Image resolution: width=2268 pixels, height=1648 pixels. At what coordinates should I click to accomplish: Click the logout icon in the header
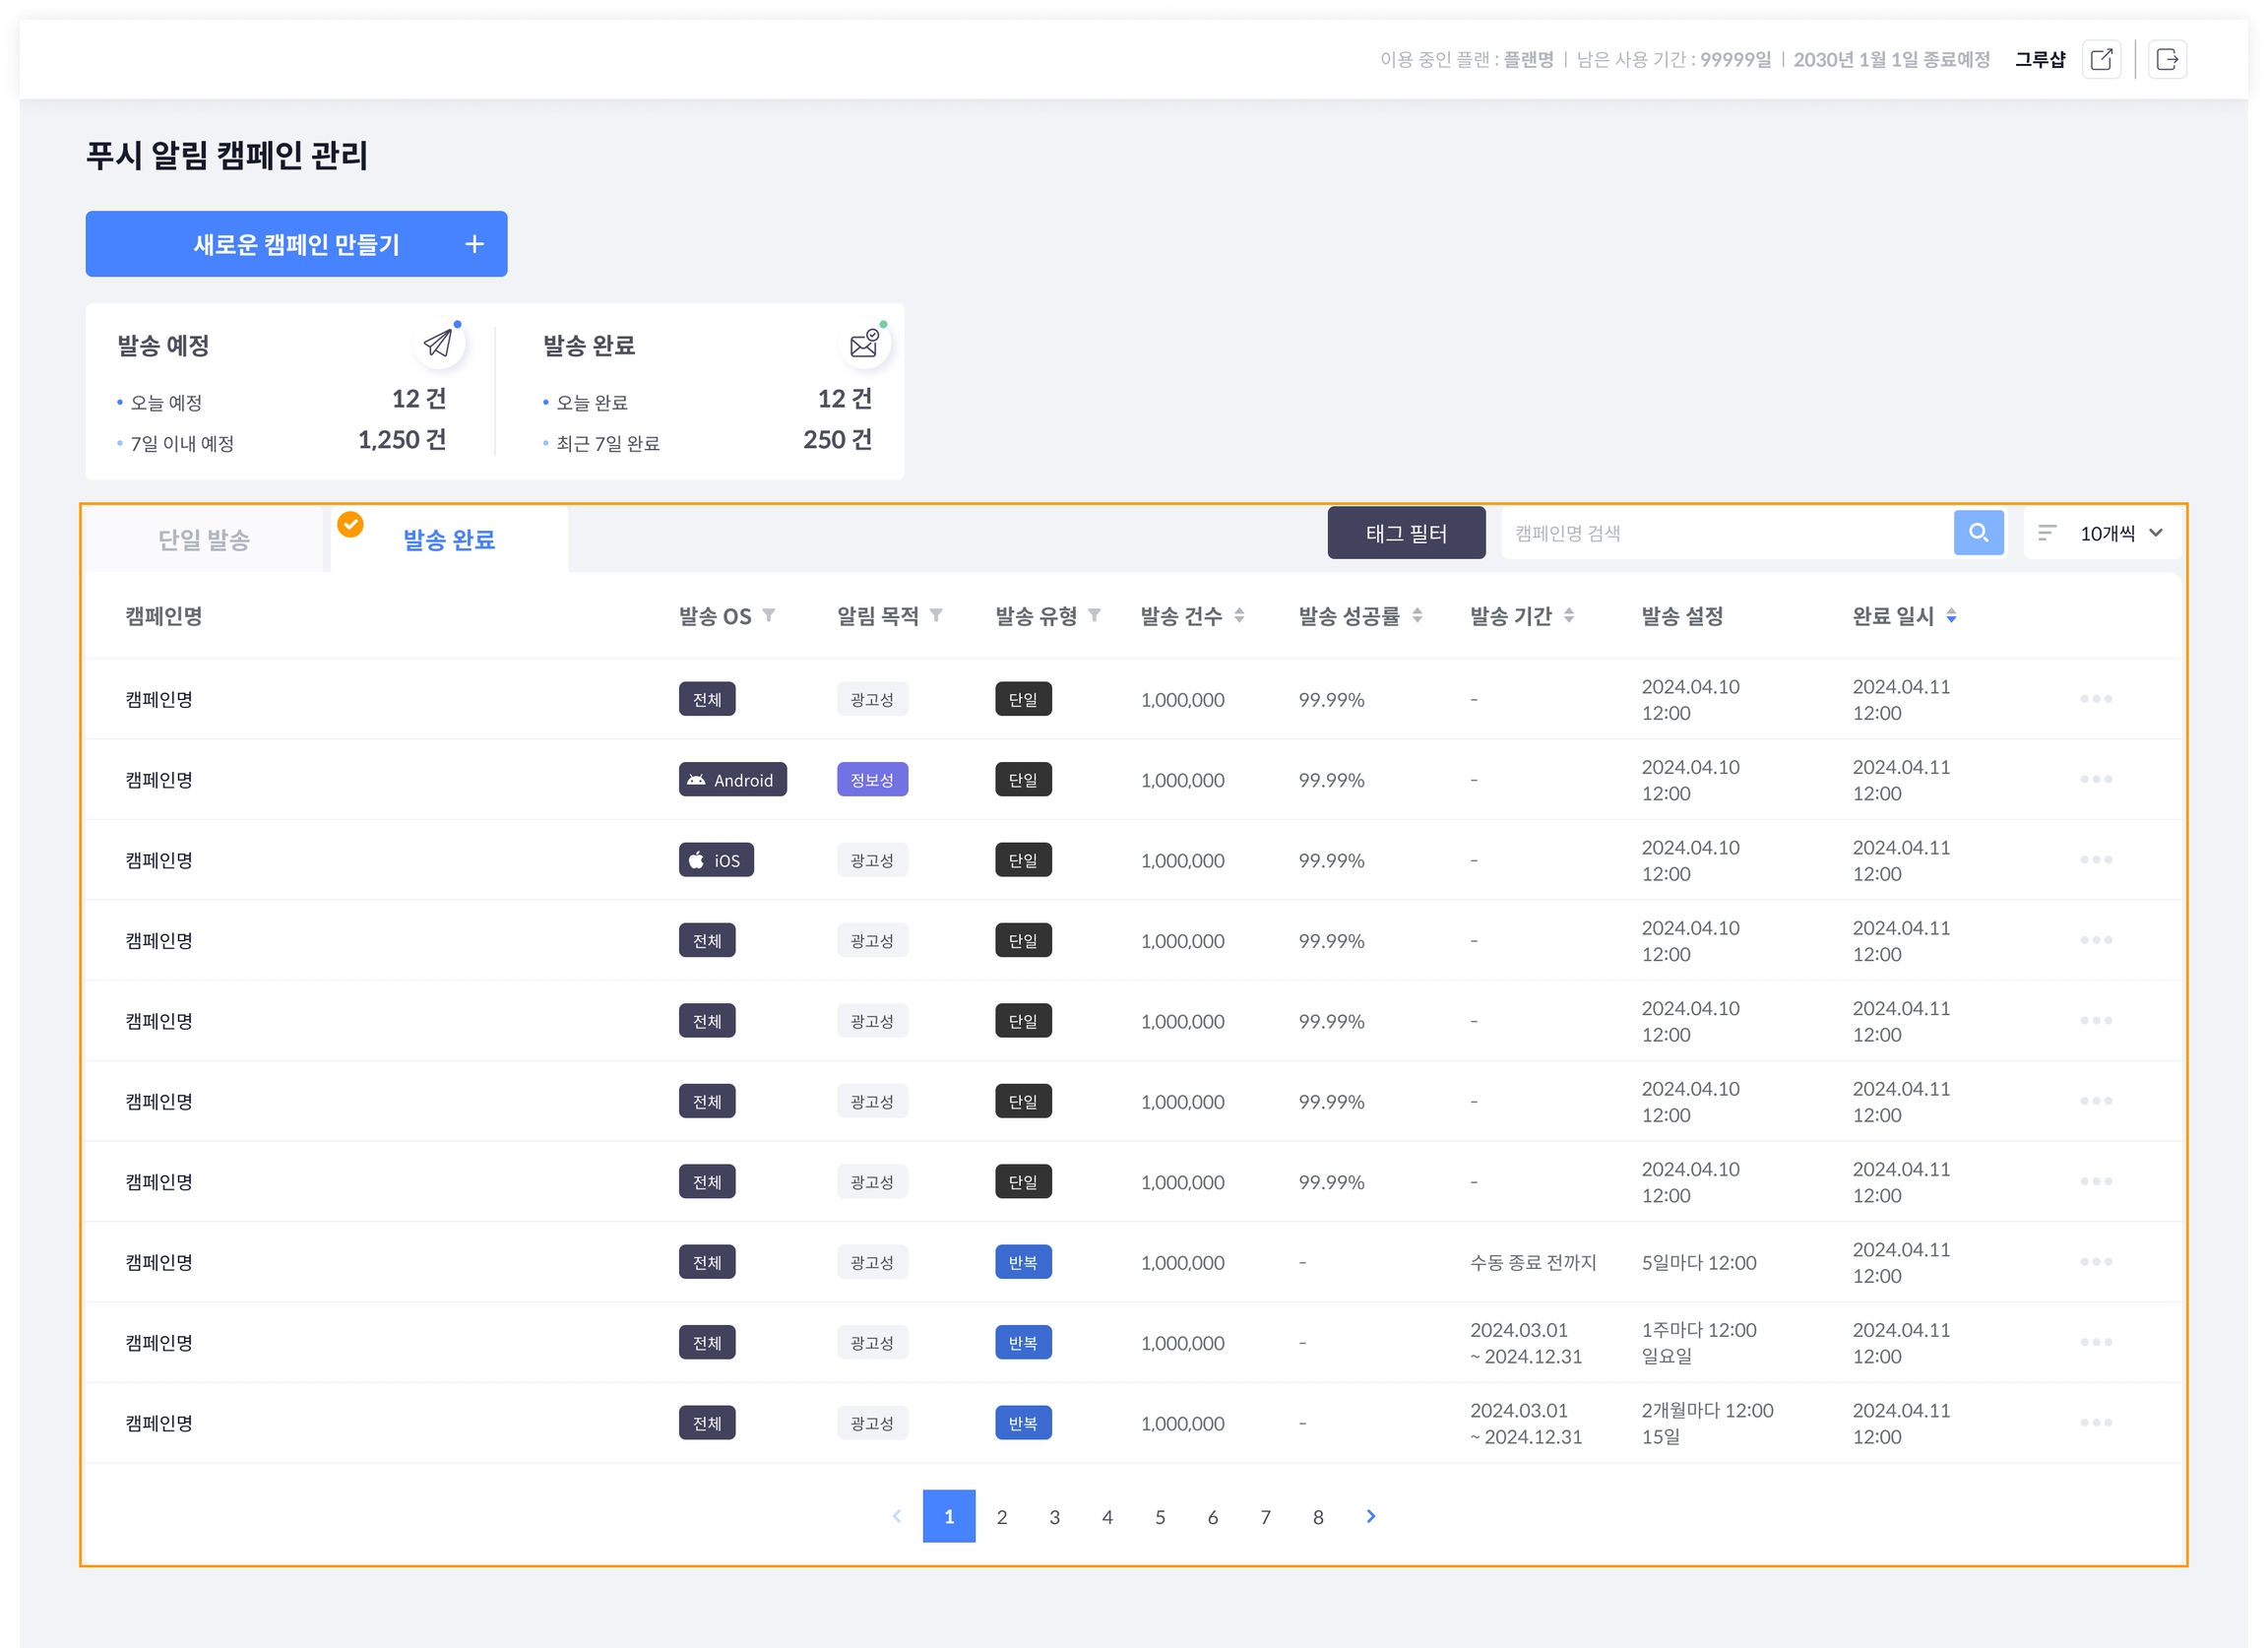2167,59
